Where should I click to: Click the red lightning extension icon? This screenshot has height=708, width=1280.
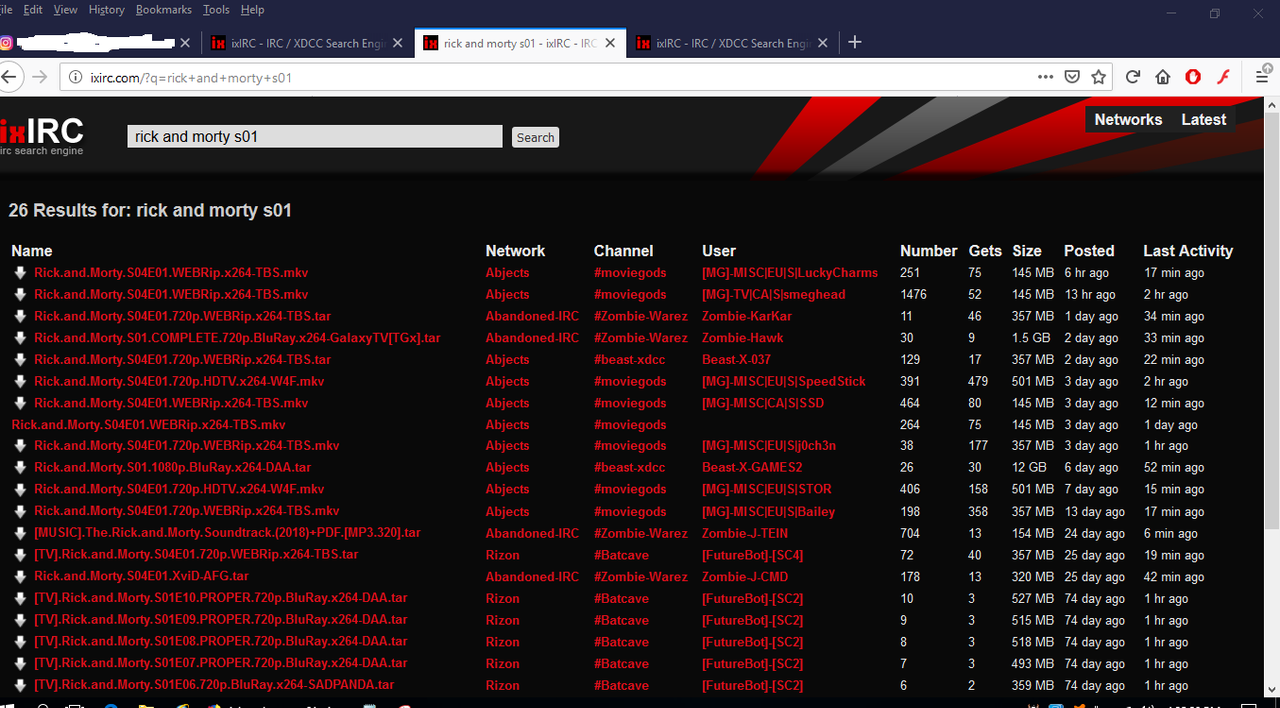click(x=1222, y=77)
